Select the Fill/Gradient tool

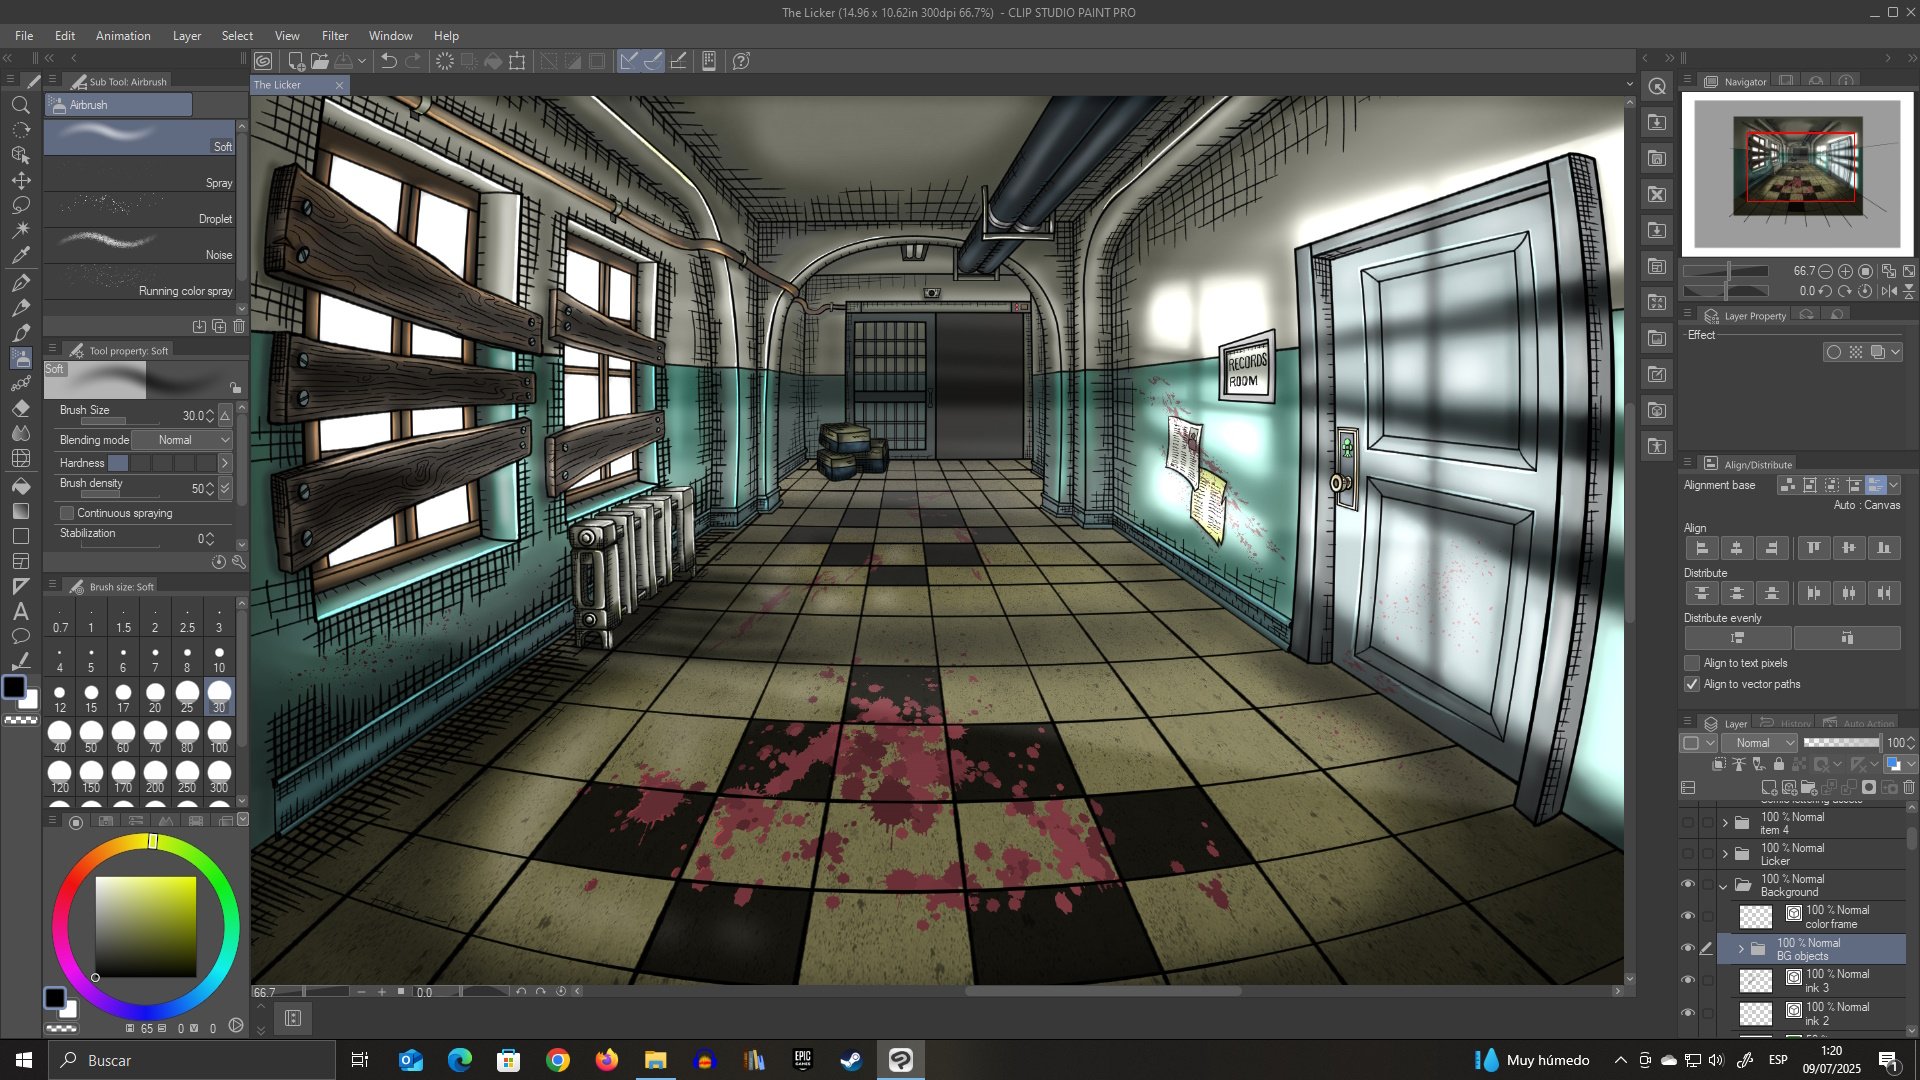[x=21, y=485]
